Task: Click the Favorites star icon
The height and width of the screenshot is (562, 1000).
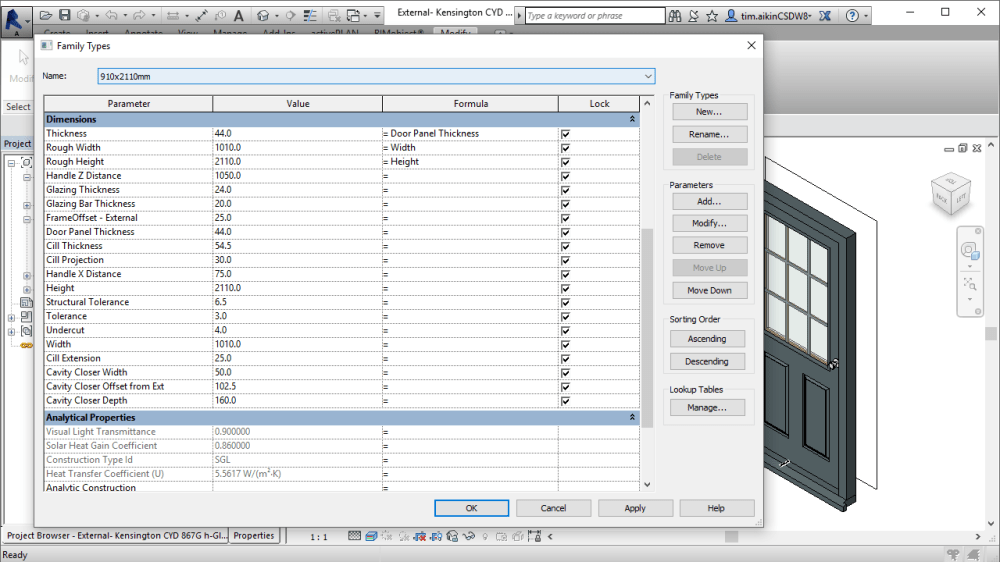Action: pyautogui.click(x=712, y=15)
